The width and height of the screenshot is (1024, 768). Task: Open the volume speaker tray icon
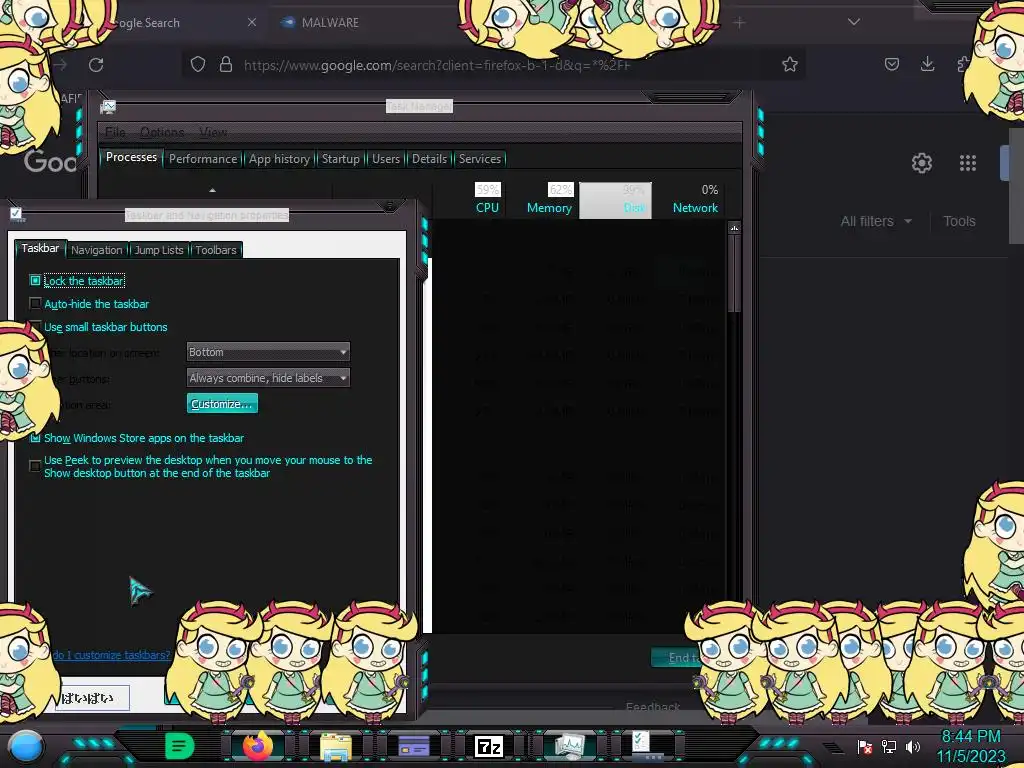913,746
